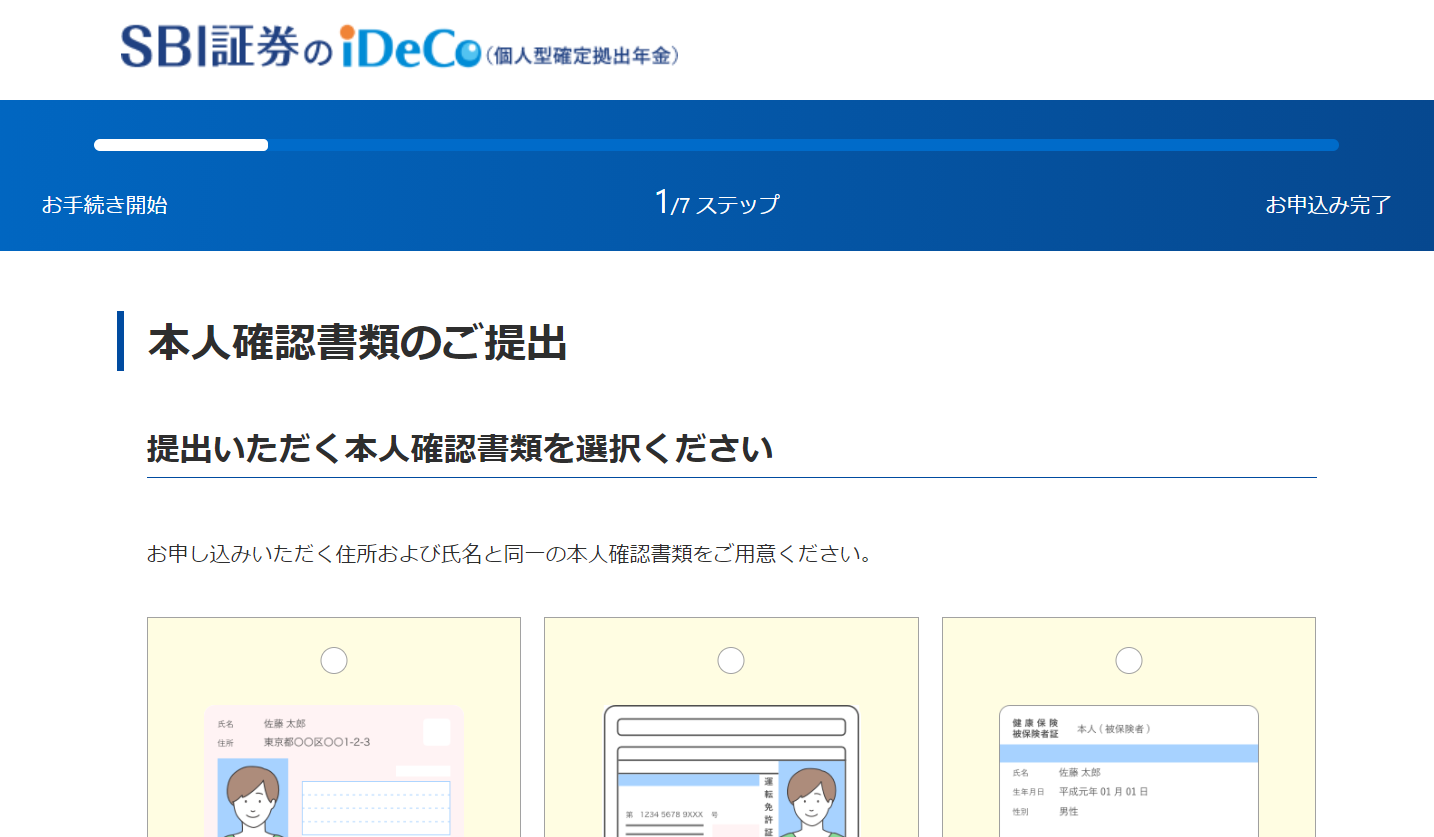Select the My Number card radio button
This screenshot has height=837, width=1434.
[333, 661]
